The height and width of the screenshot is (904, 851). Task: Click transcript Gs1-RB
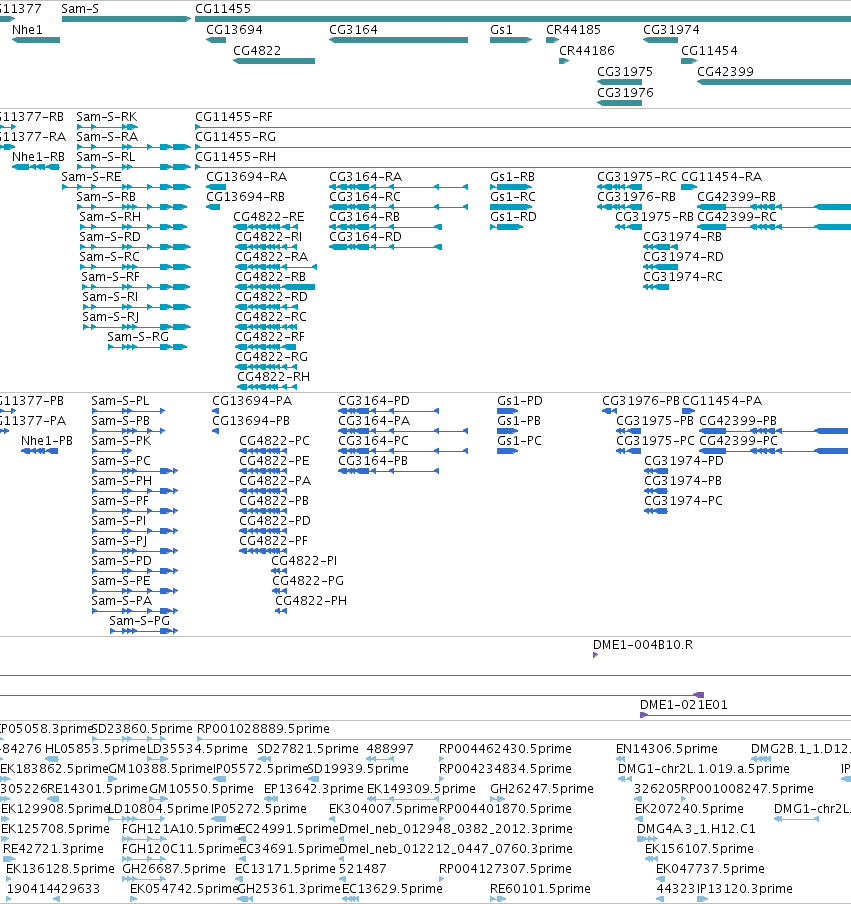click(512, 177)
